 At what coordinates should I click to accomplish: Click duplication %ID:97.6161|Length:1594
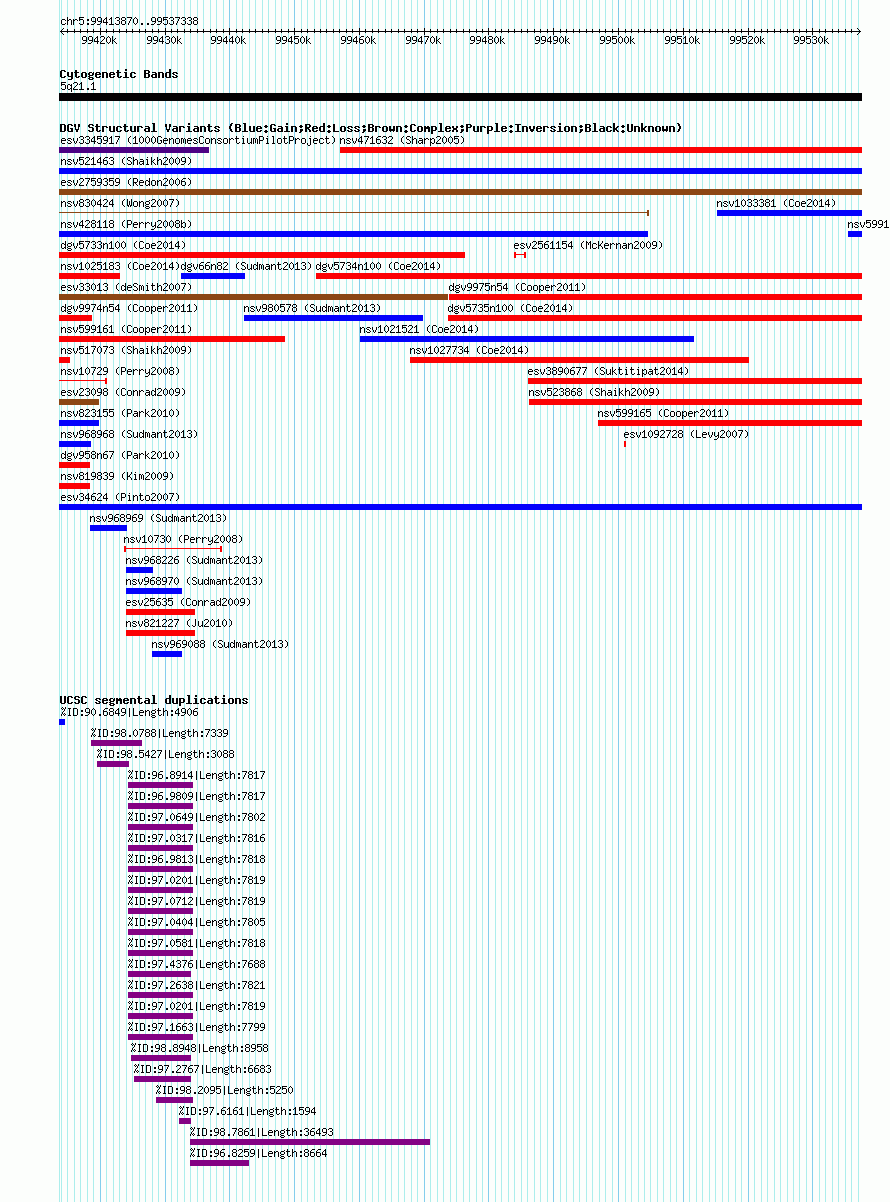(184, 1121)
